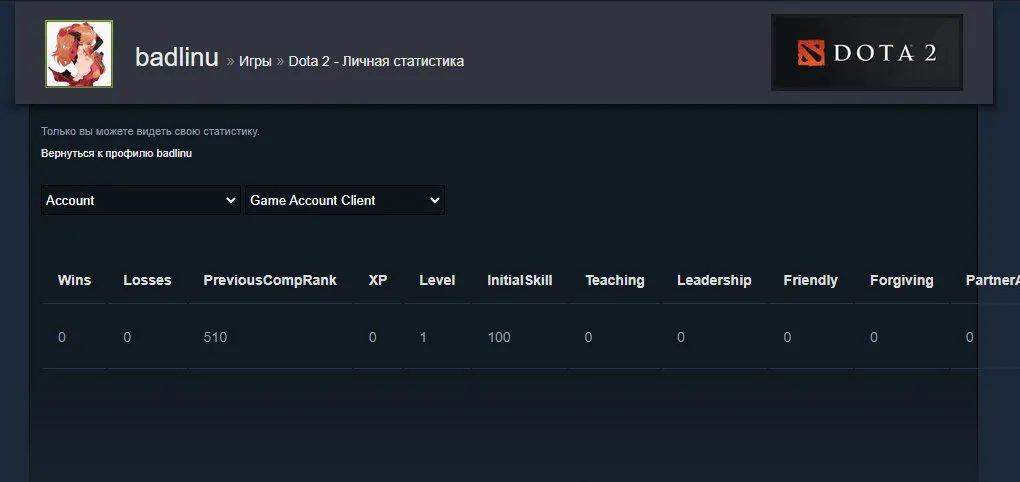Screen dimensions: 1020x482
Task: Click the Friendly value 0
Action: pyautogui.click(x=787, y=337)
